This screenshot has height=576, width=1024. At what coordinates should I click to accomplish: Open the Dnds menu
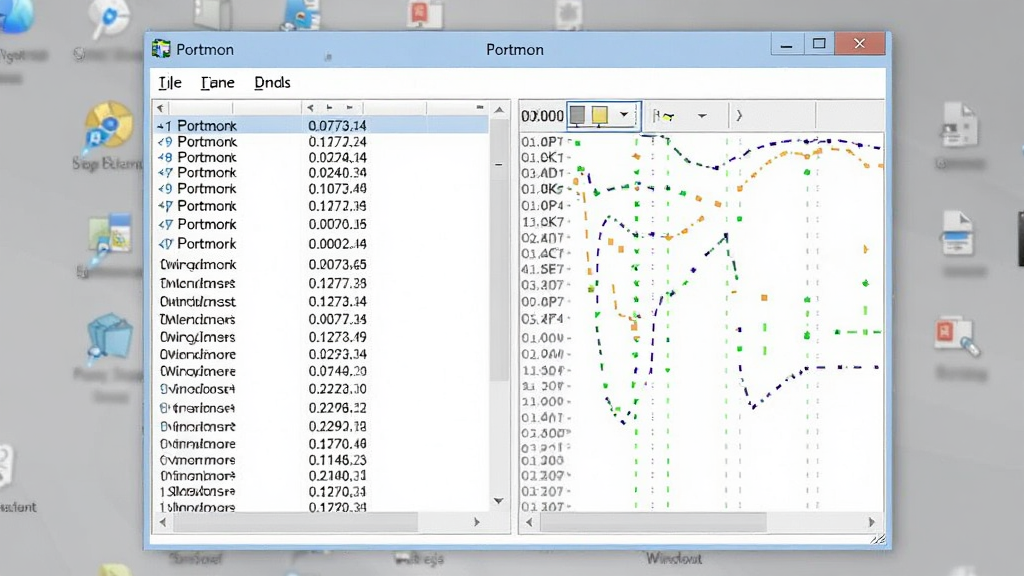(272, 82)
